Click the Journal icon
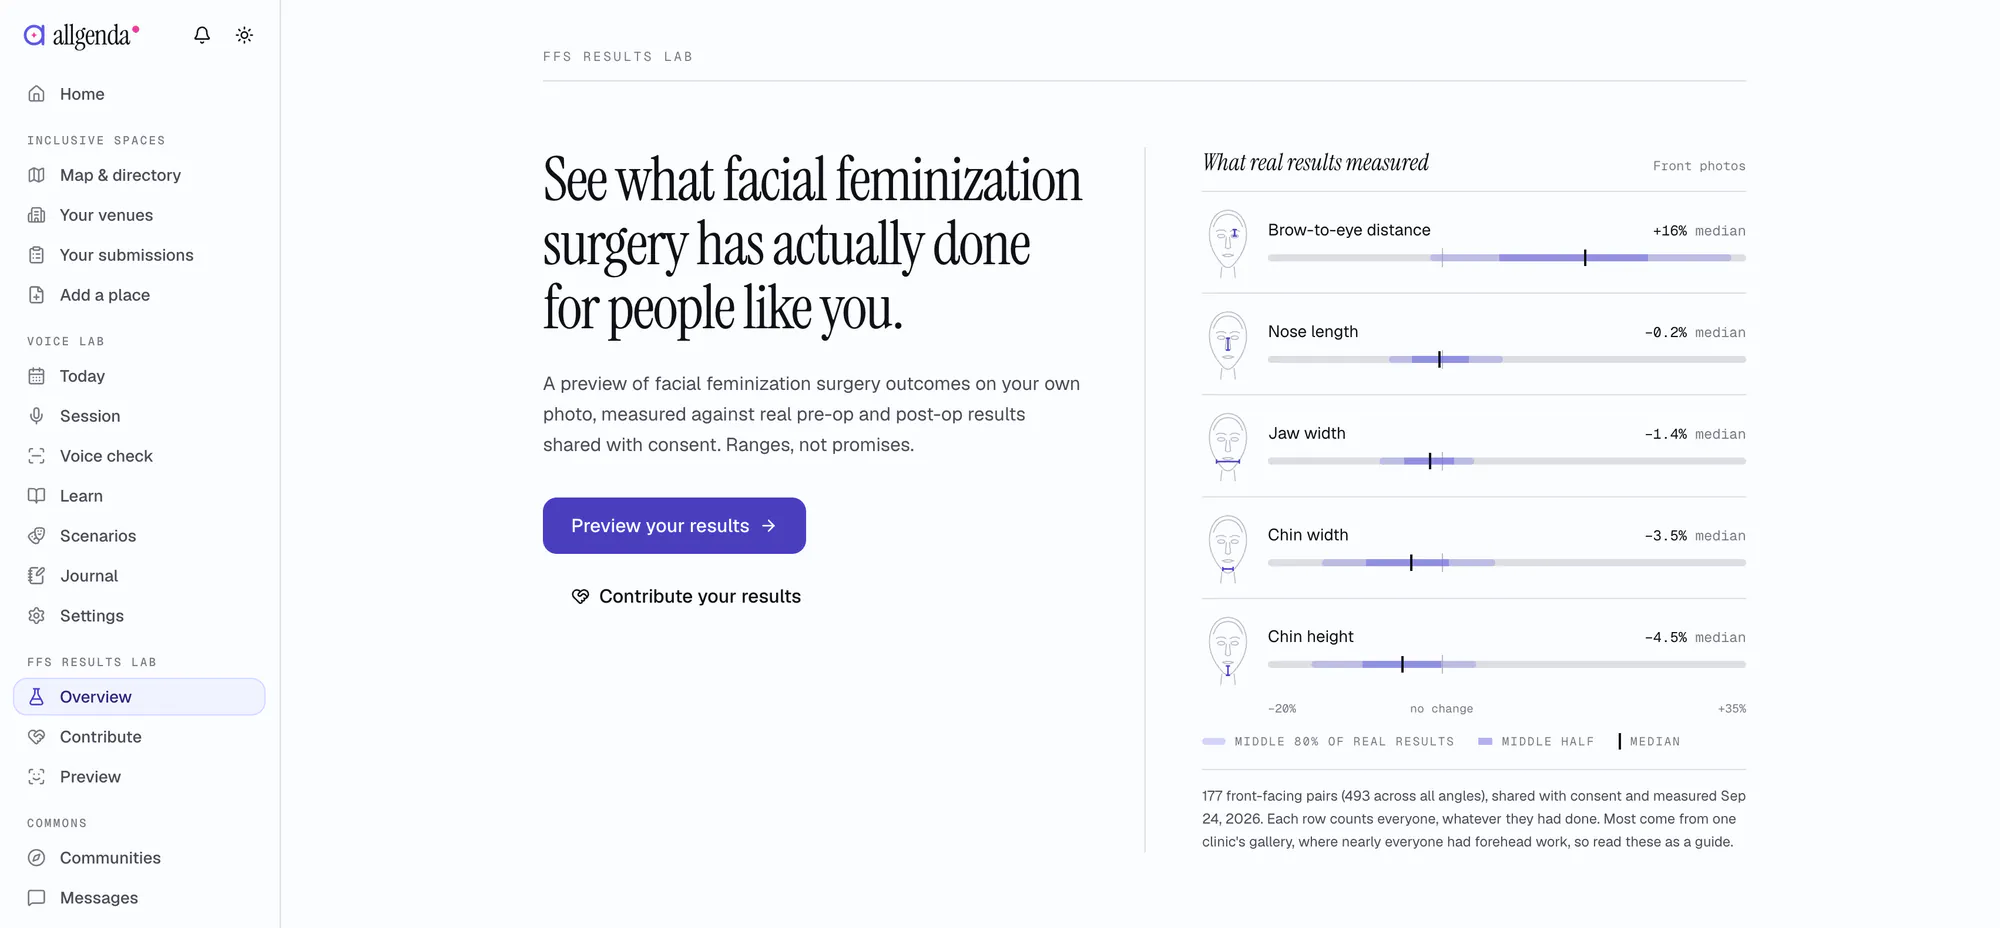This screenshot has height=928, width=2000. (37, 576)
